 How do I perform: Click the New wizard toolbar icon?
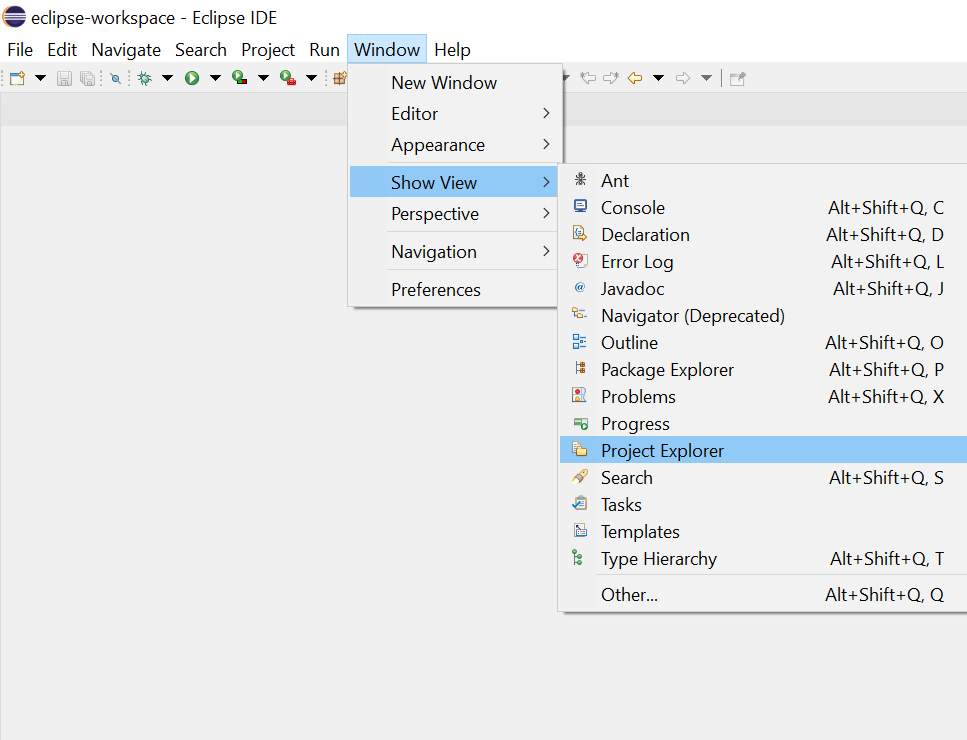18,78
